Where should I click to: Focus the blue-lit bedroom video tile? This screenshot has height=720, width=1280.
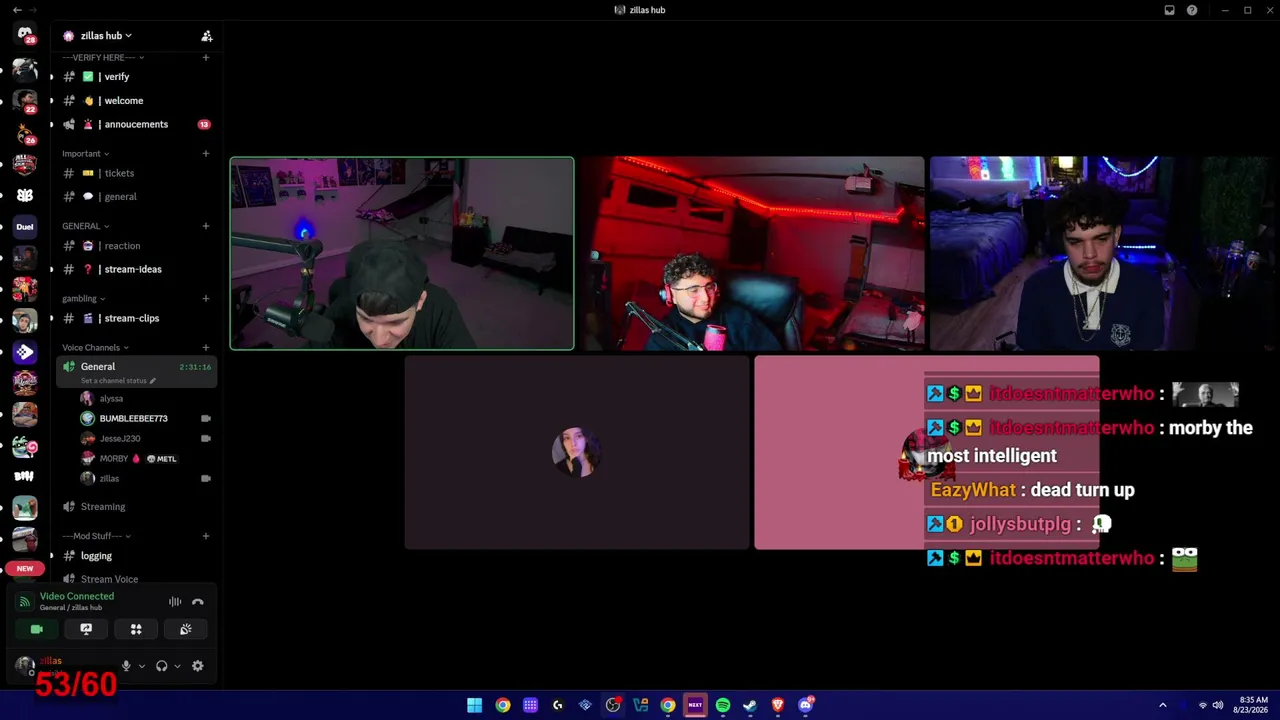tap(1102, 253)
